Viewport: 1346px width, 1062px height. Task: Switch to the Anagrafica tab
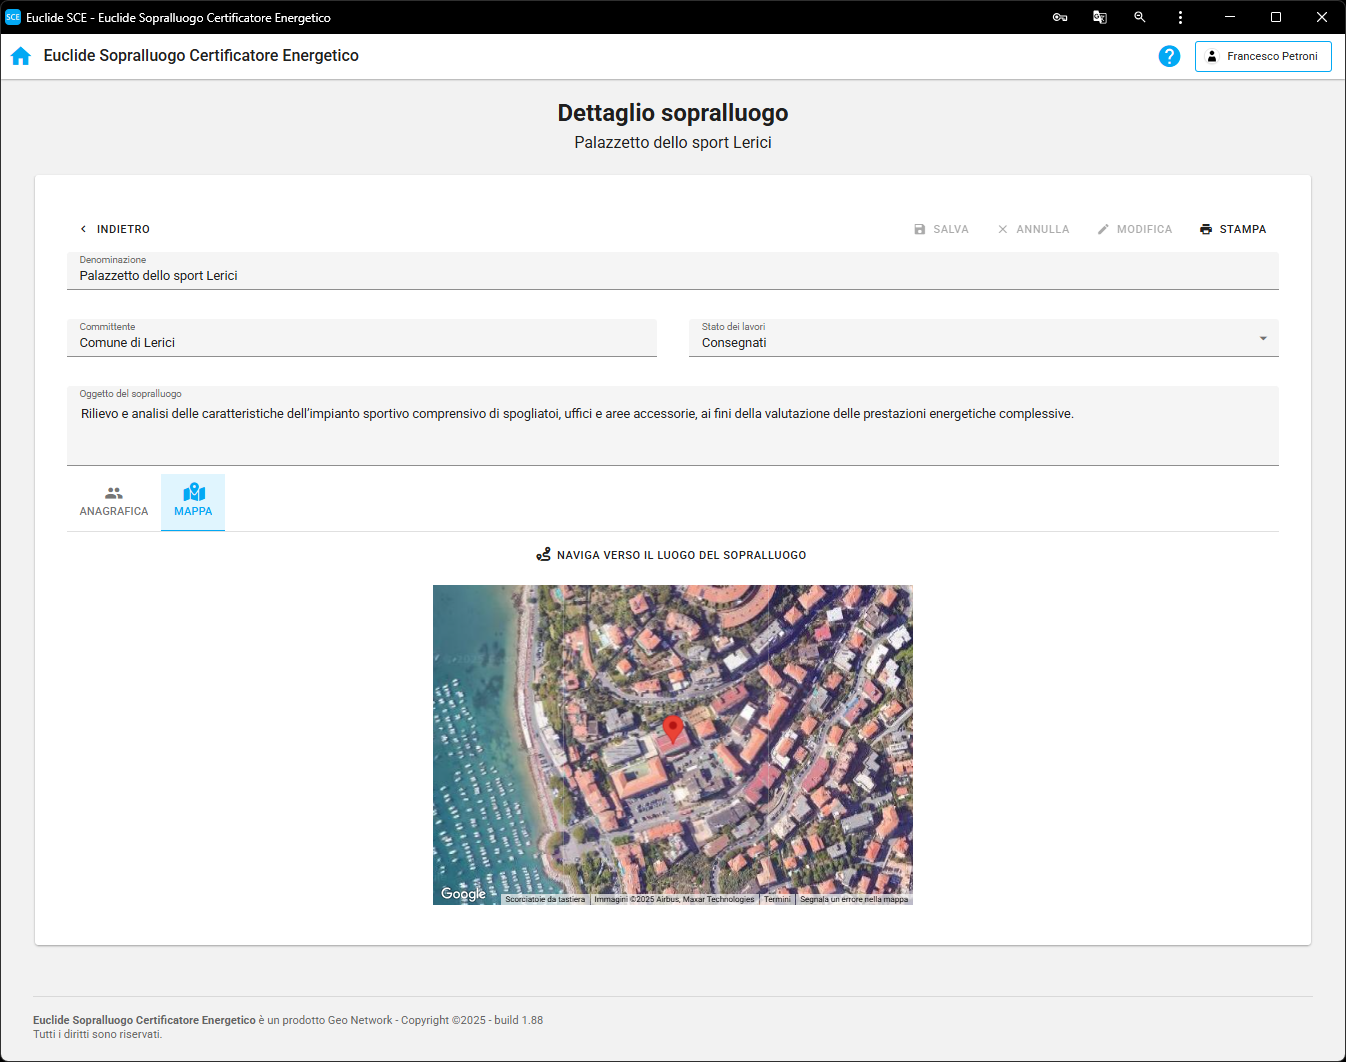(114, 502)
